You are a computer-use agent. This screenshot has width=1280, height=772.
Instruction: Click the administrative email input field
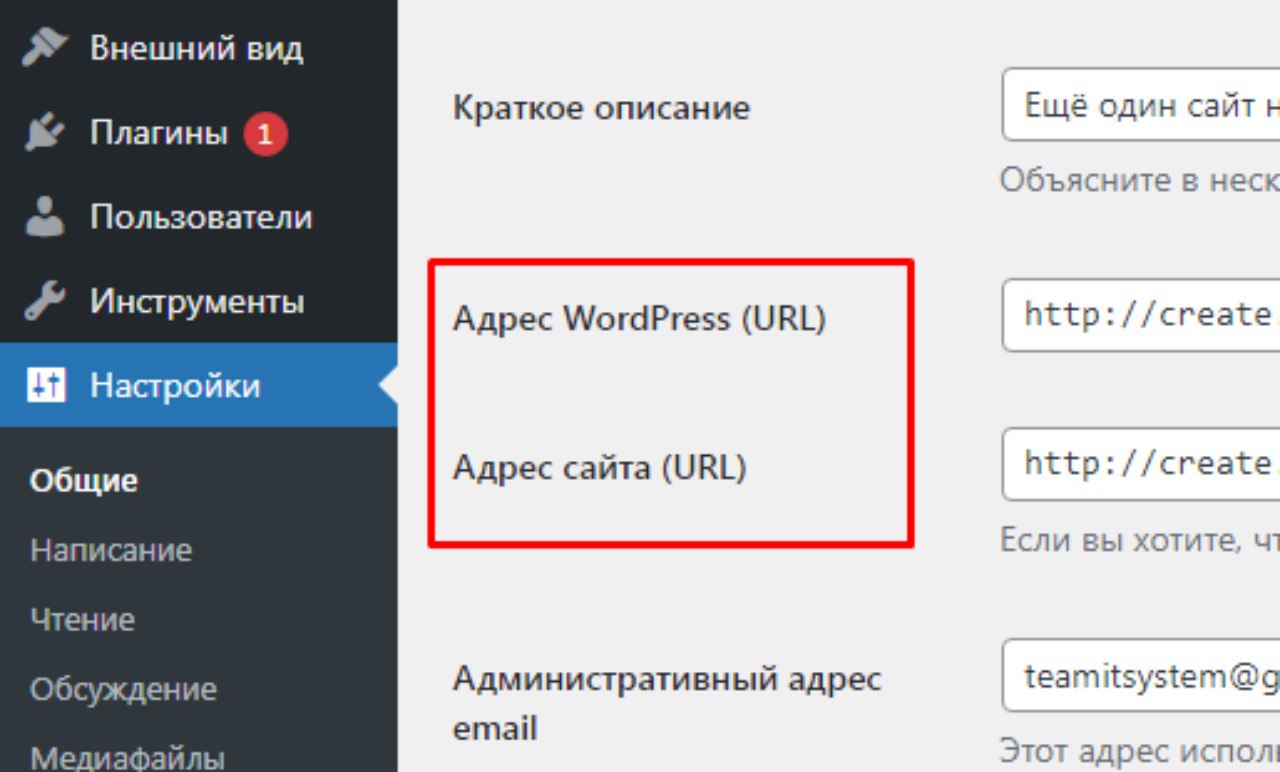pos(1141,676)
